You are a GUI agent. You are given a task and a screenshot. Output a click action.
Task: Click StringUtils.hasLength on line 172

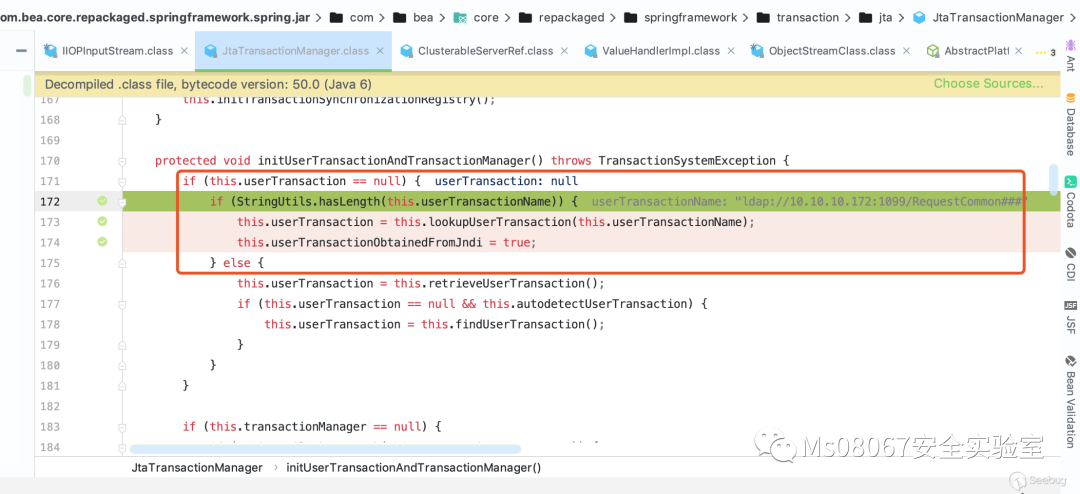308,202
